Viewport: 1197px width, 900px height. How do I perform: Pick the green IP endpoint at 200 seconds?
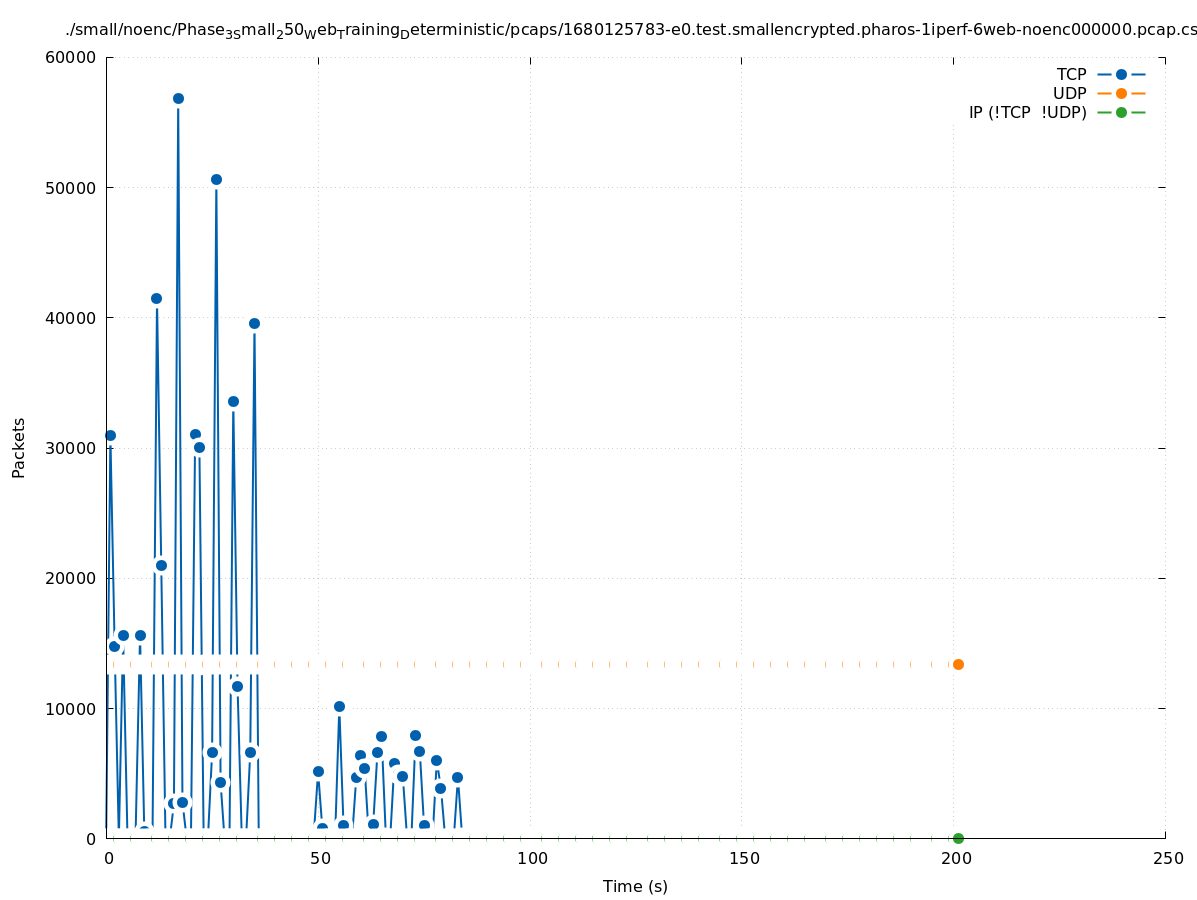pyautogui.click(x=958, y=838)
